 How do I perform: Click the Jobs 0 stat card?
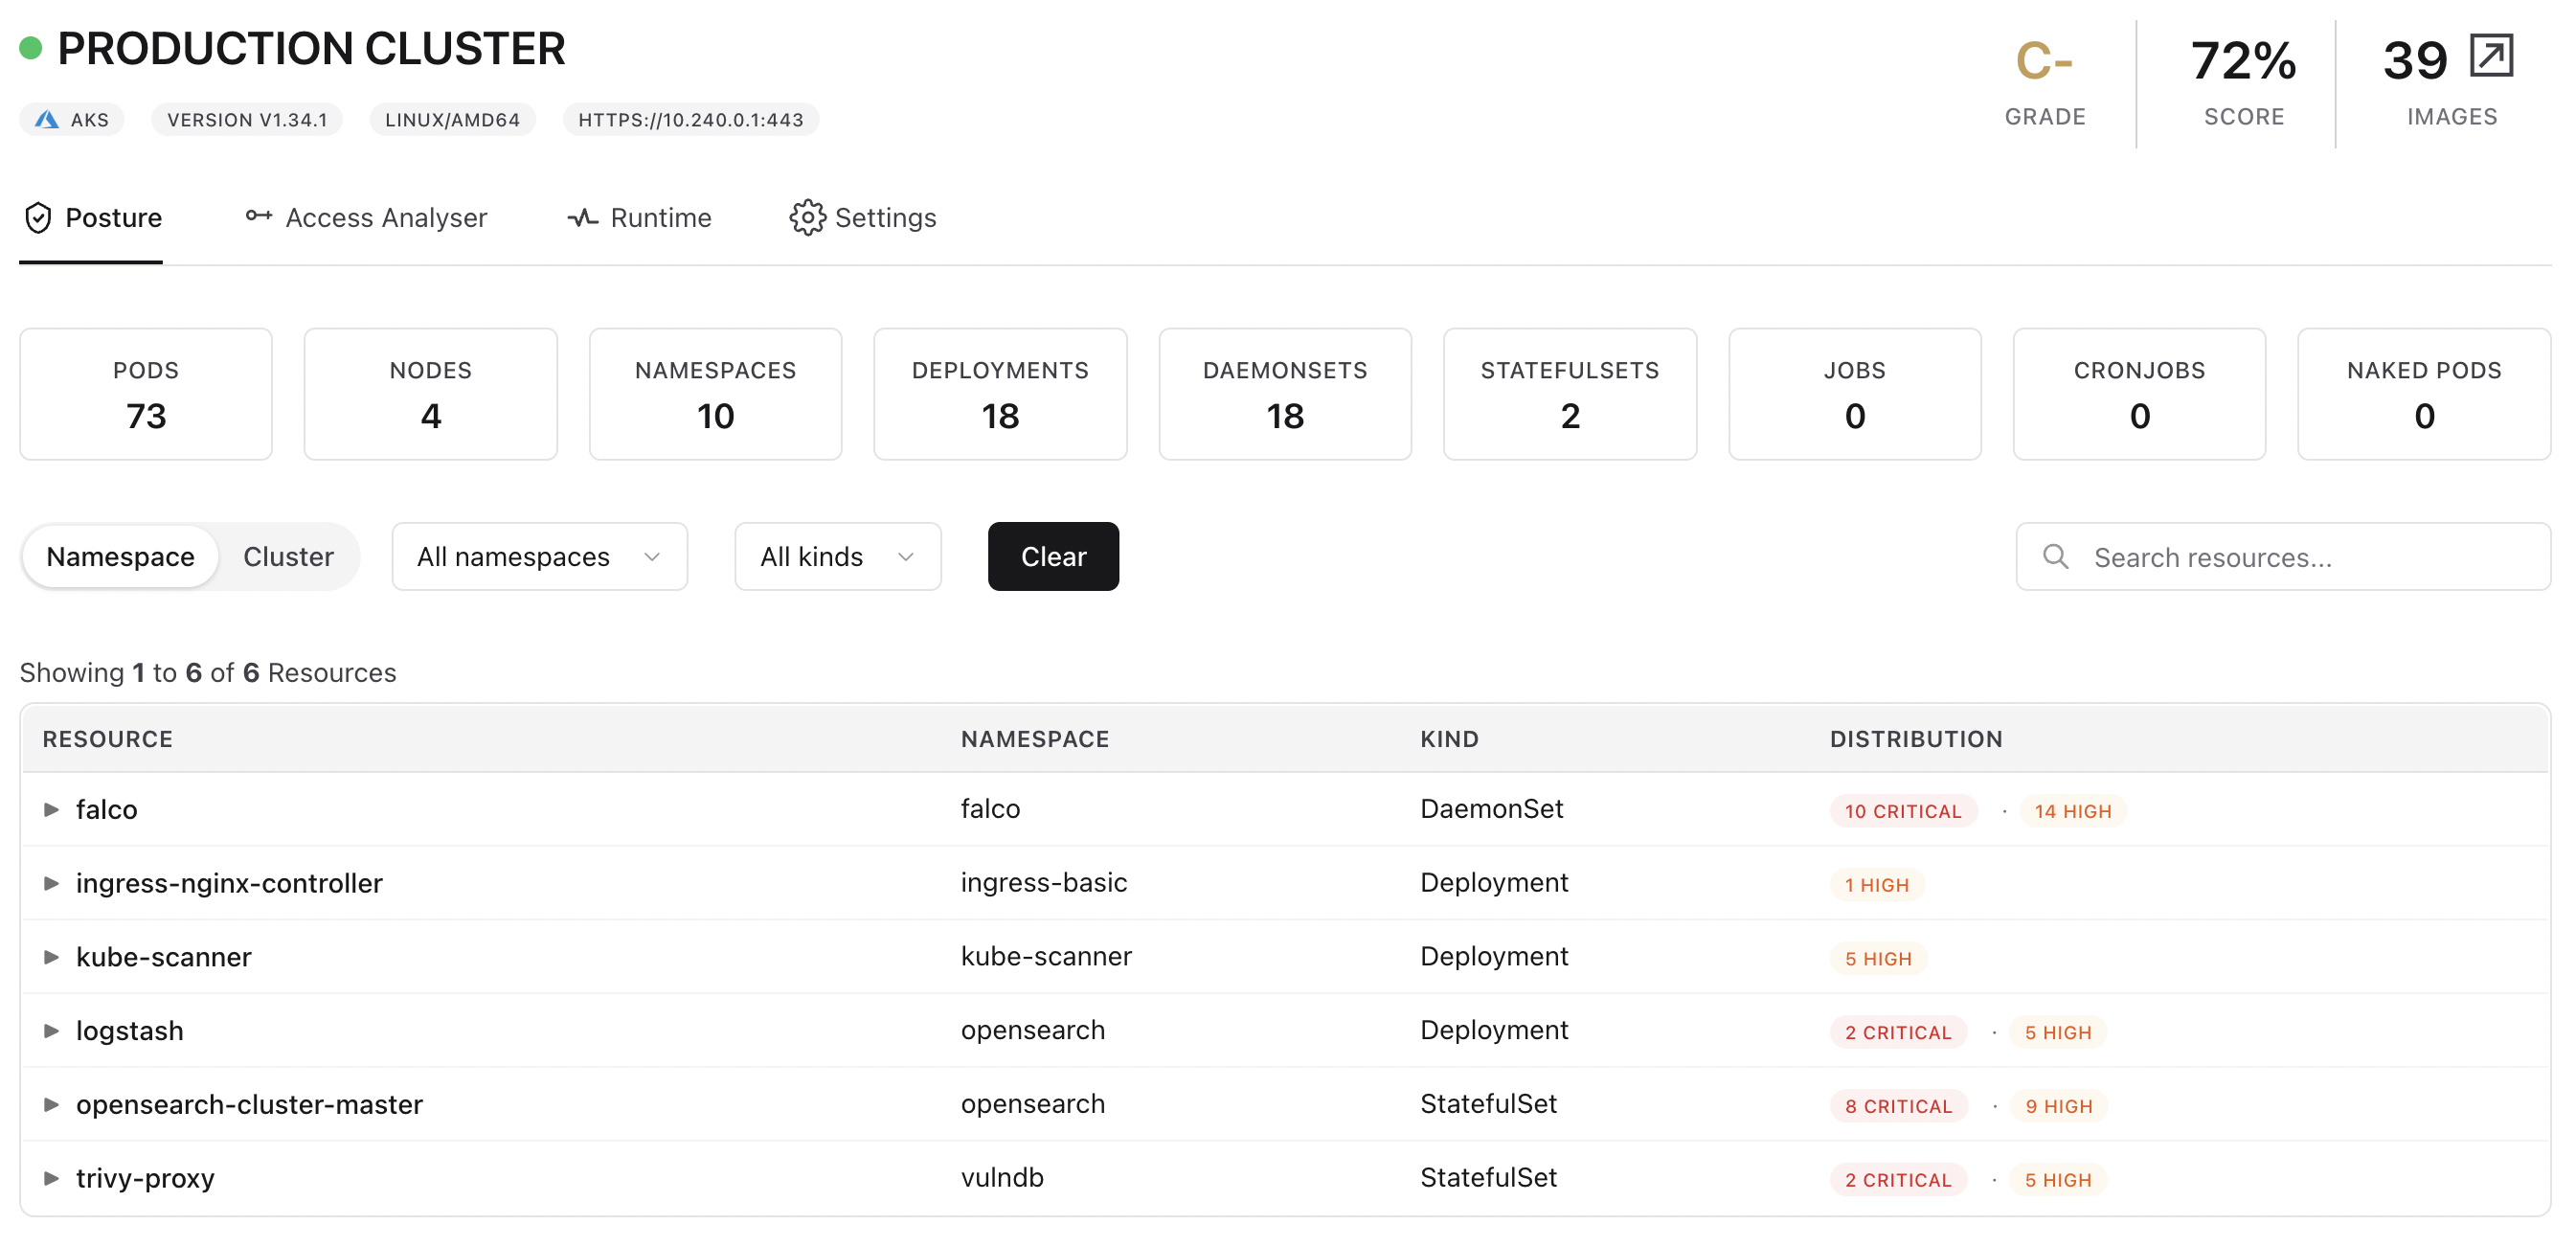1855,394
